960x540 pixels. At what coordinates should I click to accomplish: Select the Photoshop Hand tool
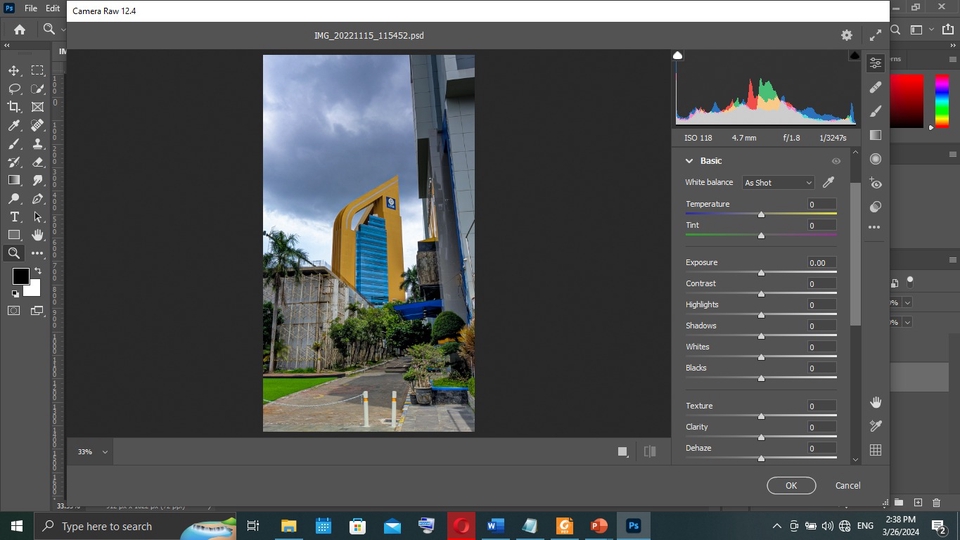[x=37, y=235]
